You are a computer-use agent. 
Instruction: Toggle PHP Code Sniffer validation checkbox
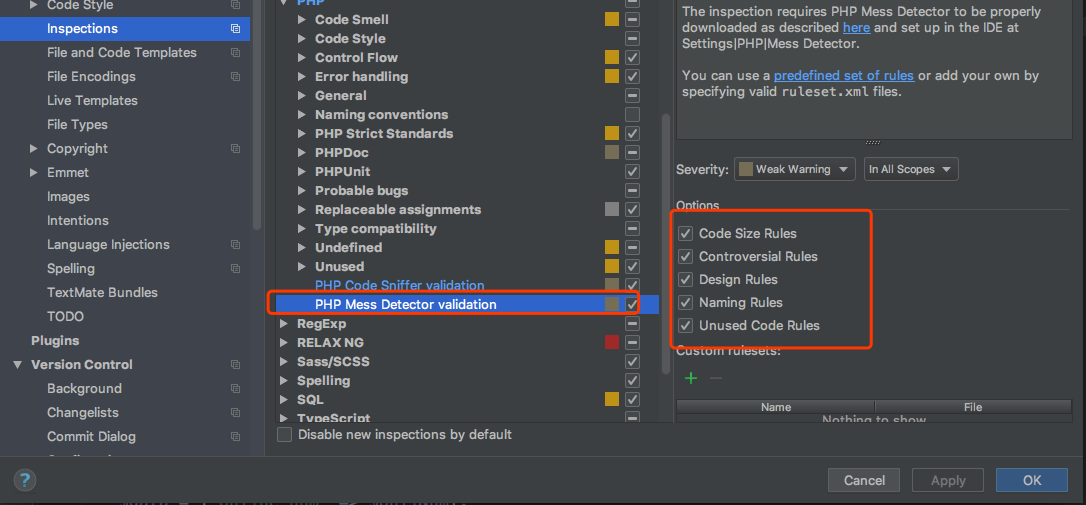[632, 285]
